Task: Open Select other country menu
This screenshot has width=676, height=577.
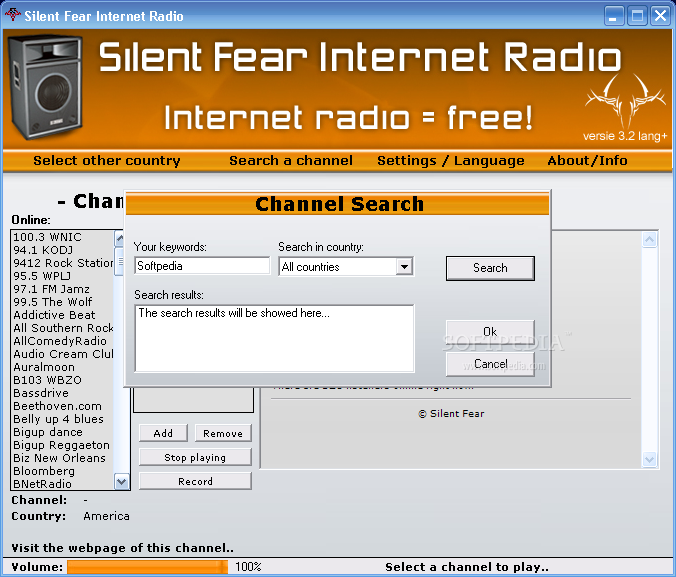Action: [107, 160]
